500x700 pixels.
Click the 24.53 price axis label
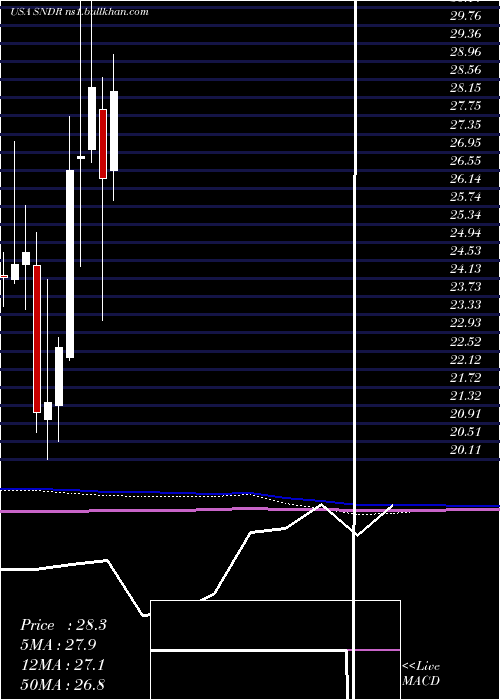coord(466,251)
